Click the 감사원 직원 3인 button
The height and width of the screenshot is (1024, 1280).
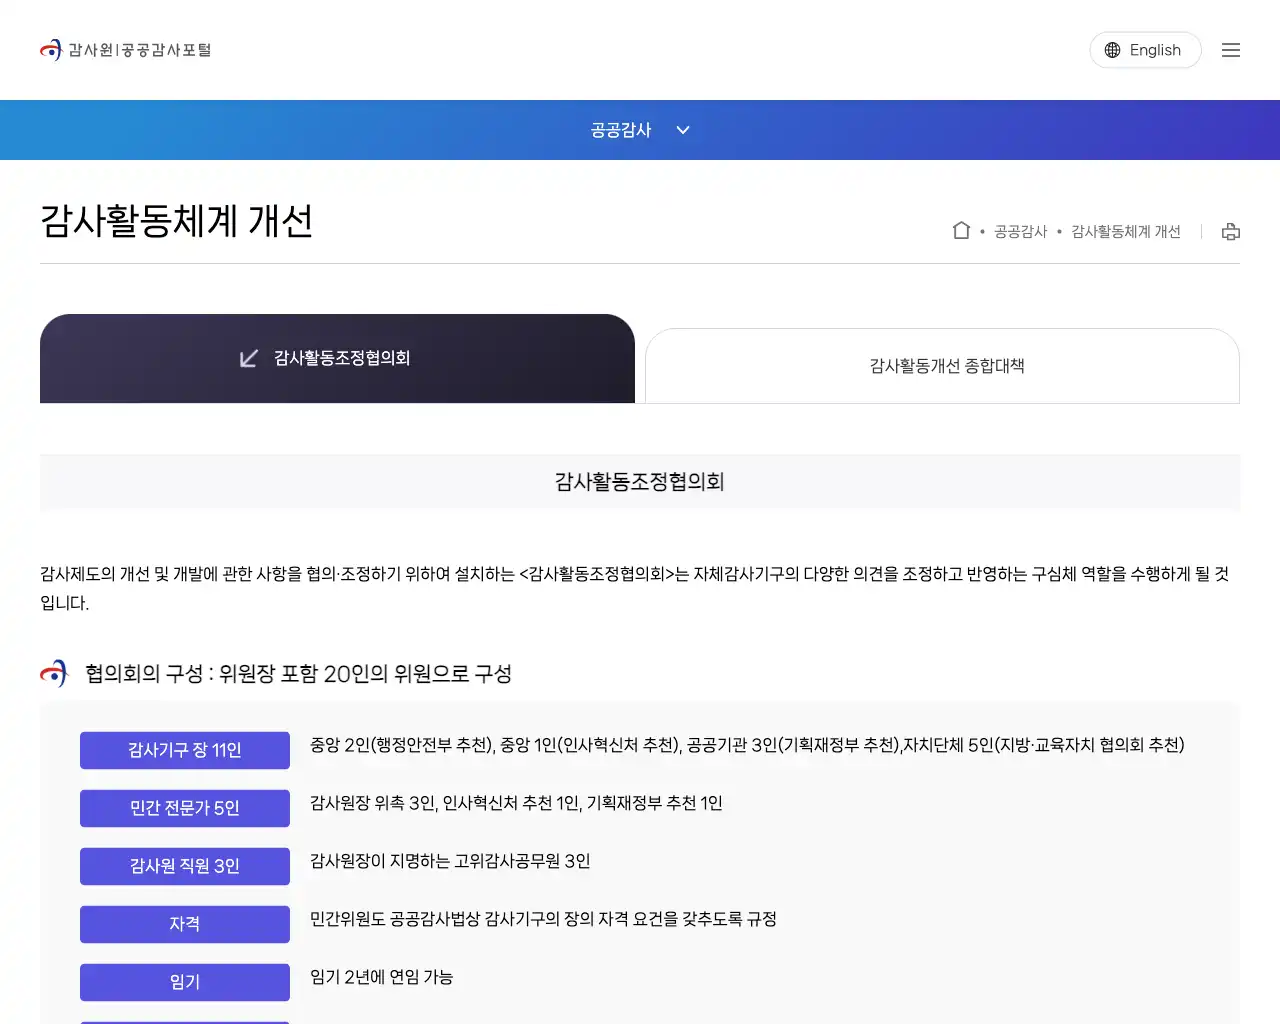click(x=184, y=866)
